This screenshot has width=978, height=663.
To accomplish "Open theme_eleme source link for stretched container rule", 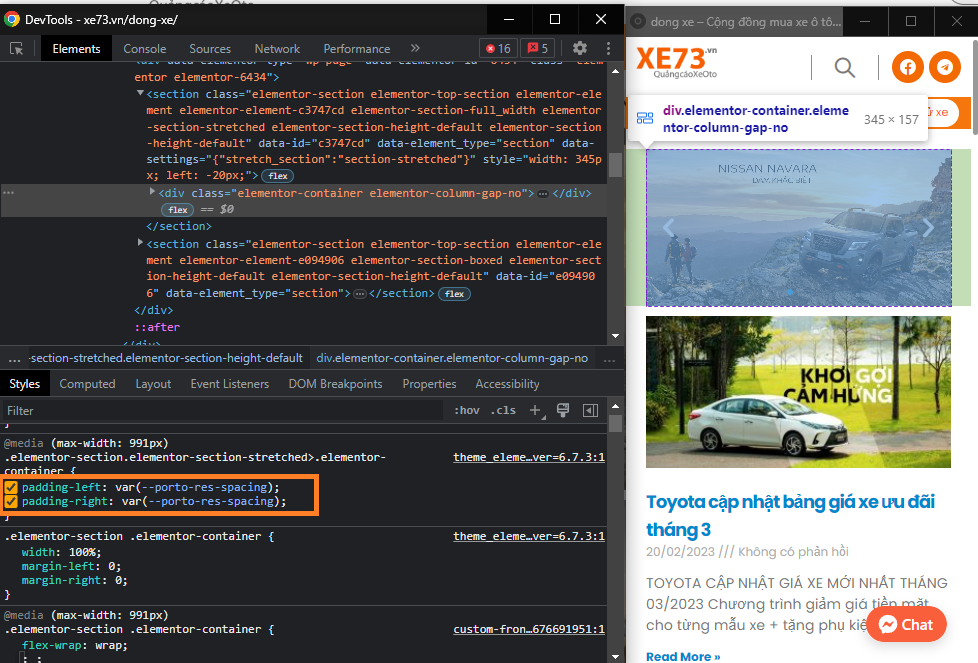I will pos(528,457).
